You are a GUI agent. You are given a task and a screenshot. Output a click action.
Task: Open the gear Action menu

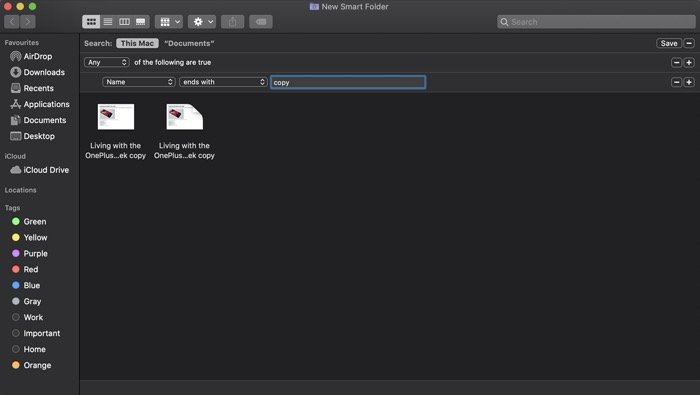[x=202, y=21]
